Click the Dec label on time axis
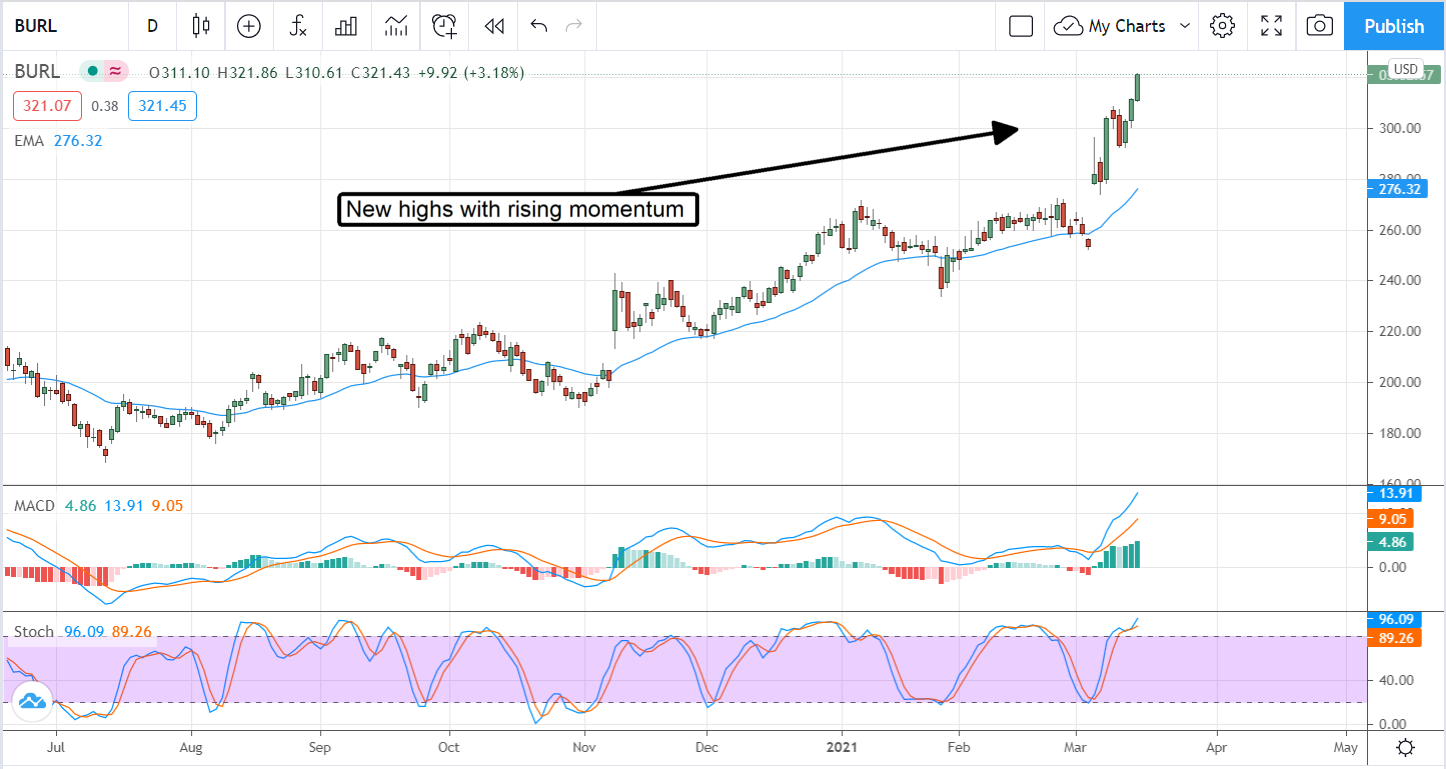The image size is (1446, 769). (x=707, y=747)
